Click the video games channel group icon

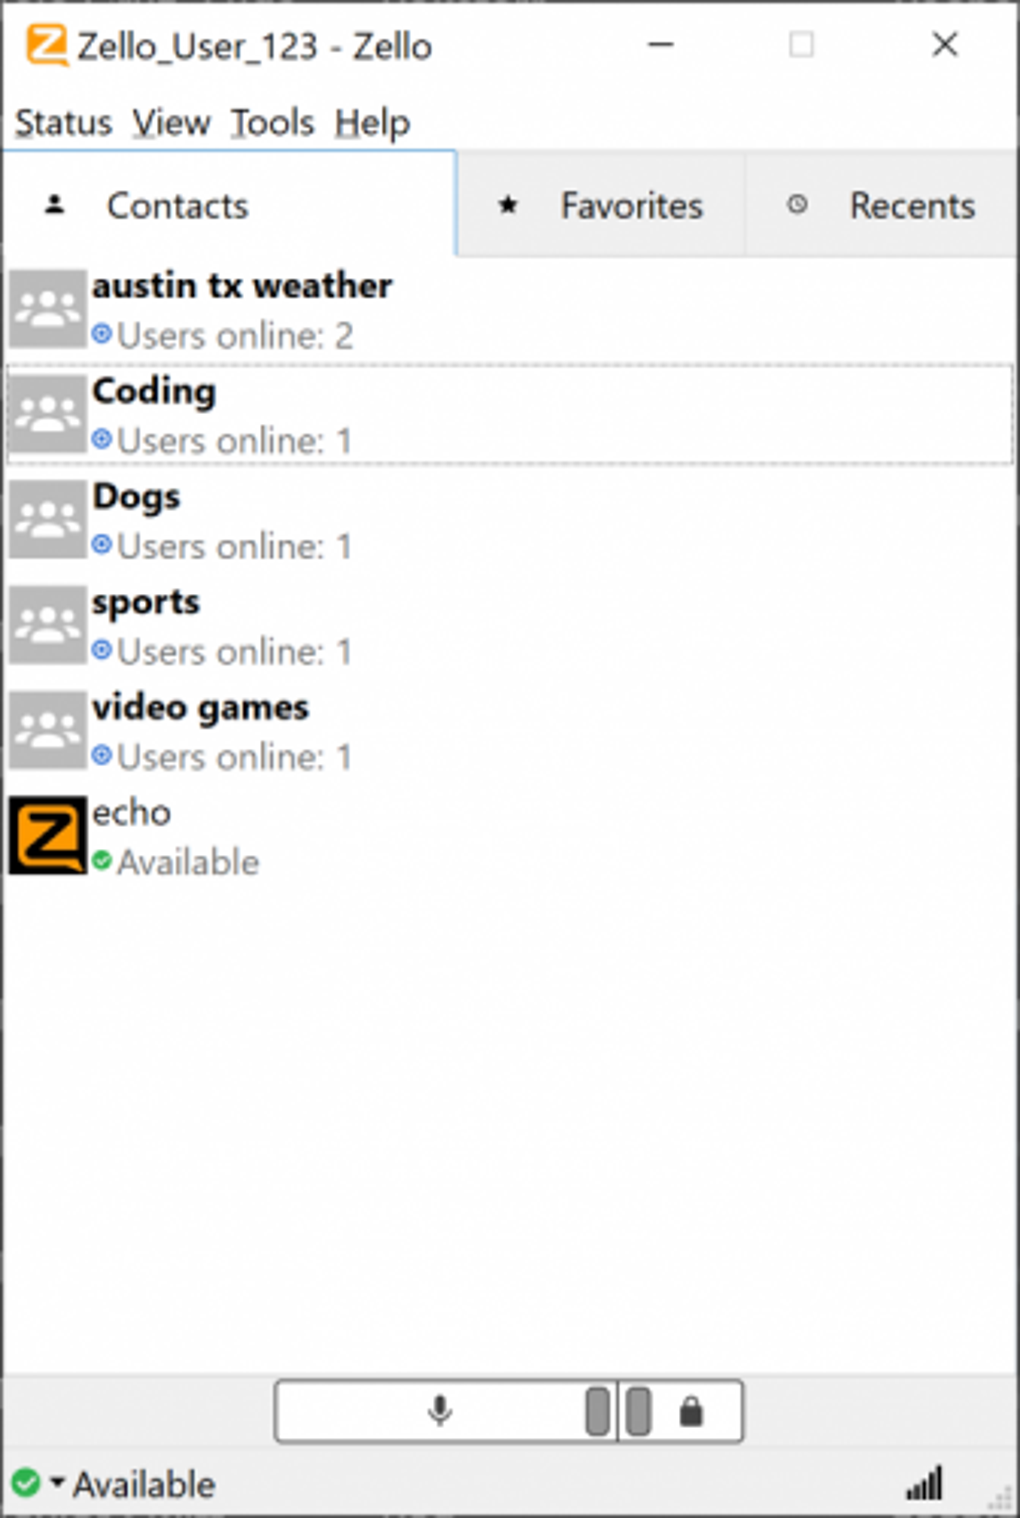[48, 730]
